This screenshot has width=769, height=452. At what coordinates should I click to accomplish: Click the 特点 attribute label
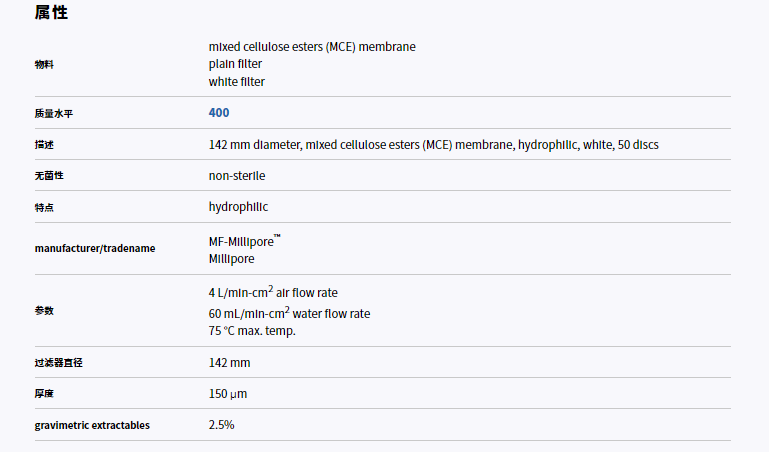pos(44,207)
